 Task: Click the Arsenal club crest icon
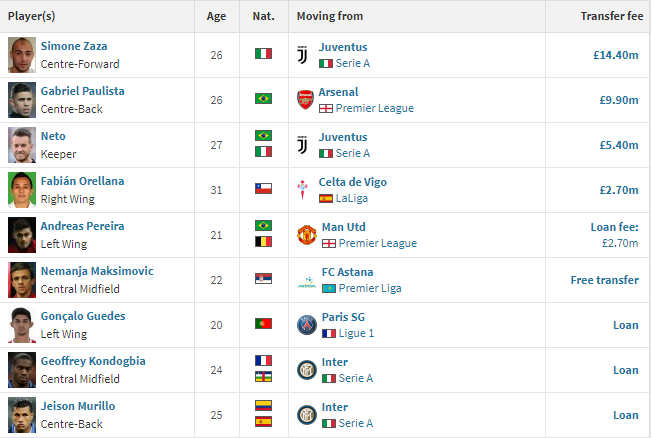click(305, 100)
